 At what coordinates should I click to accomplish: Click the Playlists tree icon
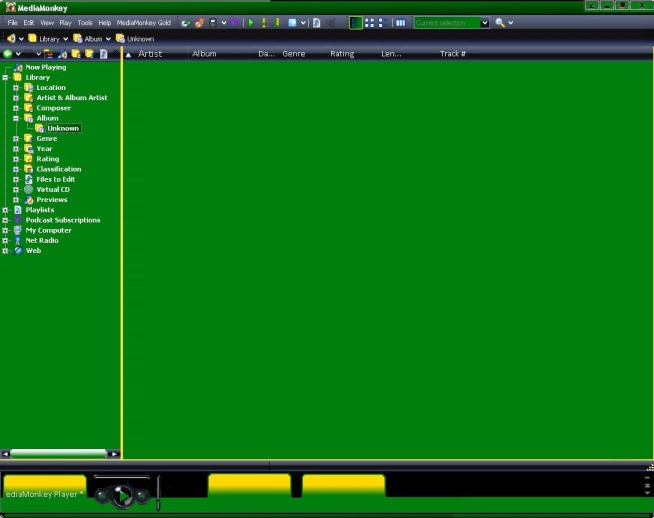[18, 210]
